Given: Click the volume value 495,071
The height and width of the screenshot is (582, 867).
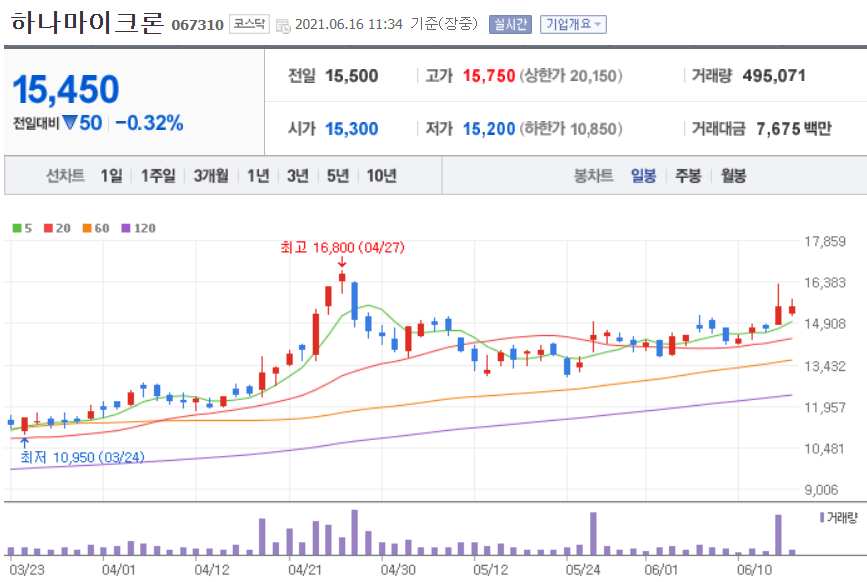Looking at the screenshot, I should click(x=774, y=76).
